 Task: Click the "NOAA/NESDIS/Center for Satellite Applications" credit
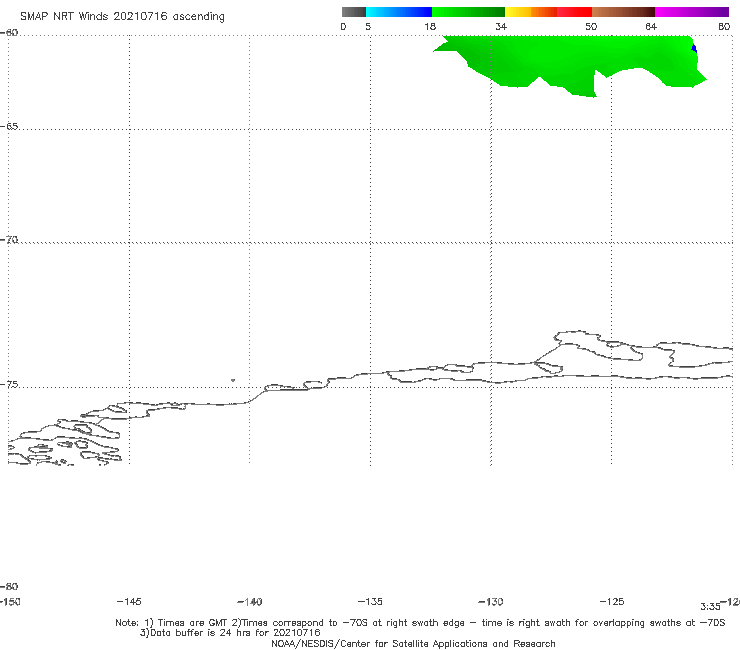413,644
